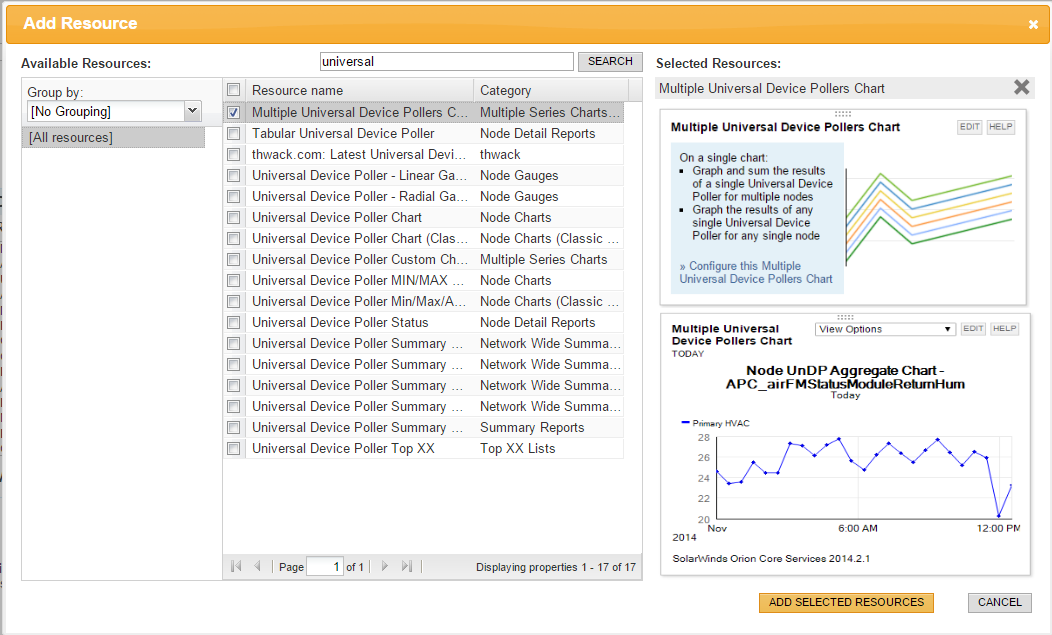This screenshot has width=1052, height=635.
Task: Check Universal Device Poller MIN/MAX checkbox
Action: coord(233,281)
